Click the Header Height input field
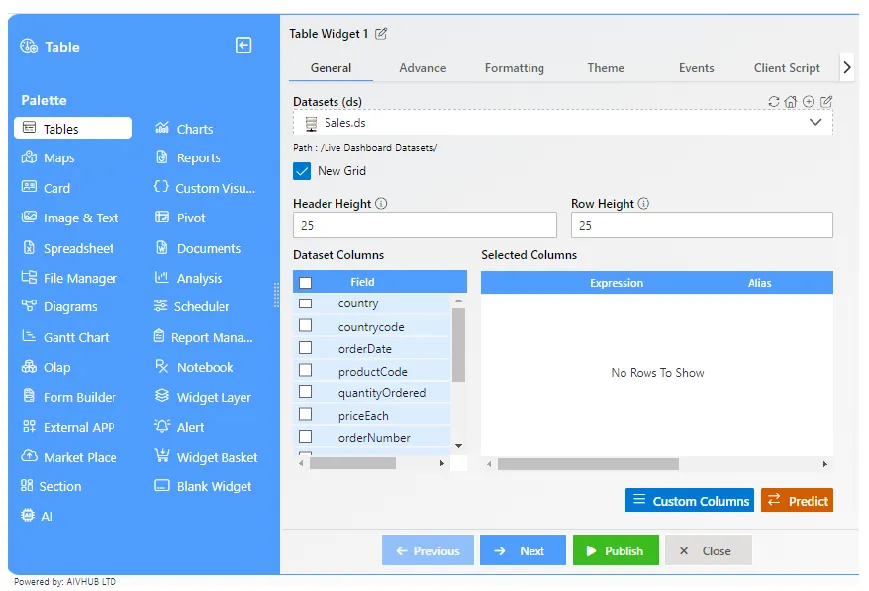This screenshot has width=869, height=591. pos(425,225)
